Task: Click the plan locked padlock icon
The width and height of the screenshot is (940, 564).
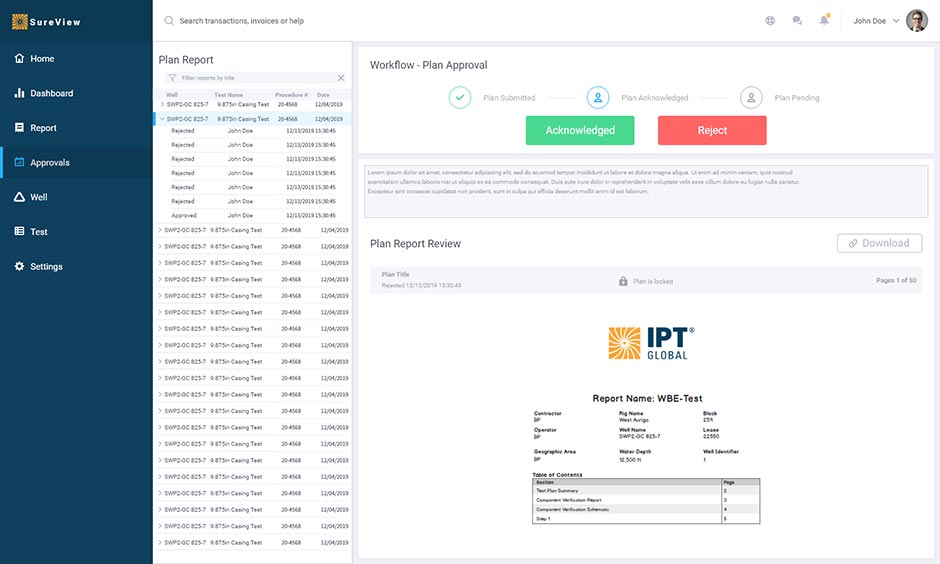Action: (x=623, y=281)
